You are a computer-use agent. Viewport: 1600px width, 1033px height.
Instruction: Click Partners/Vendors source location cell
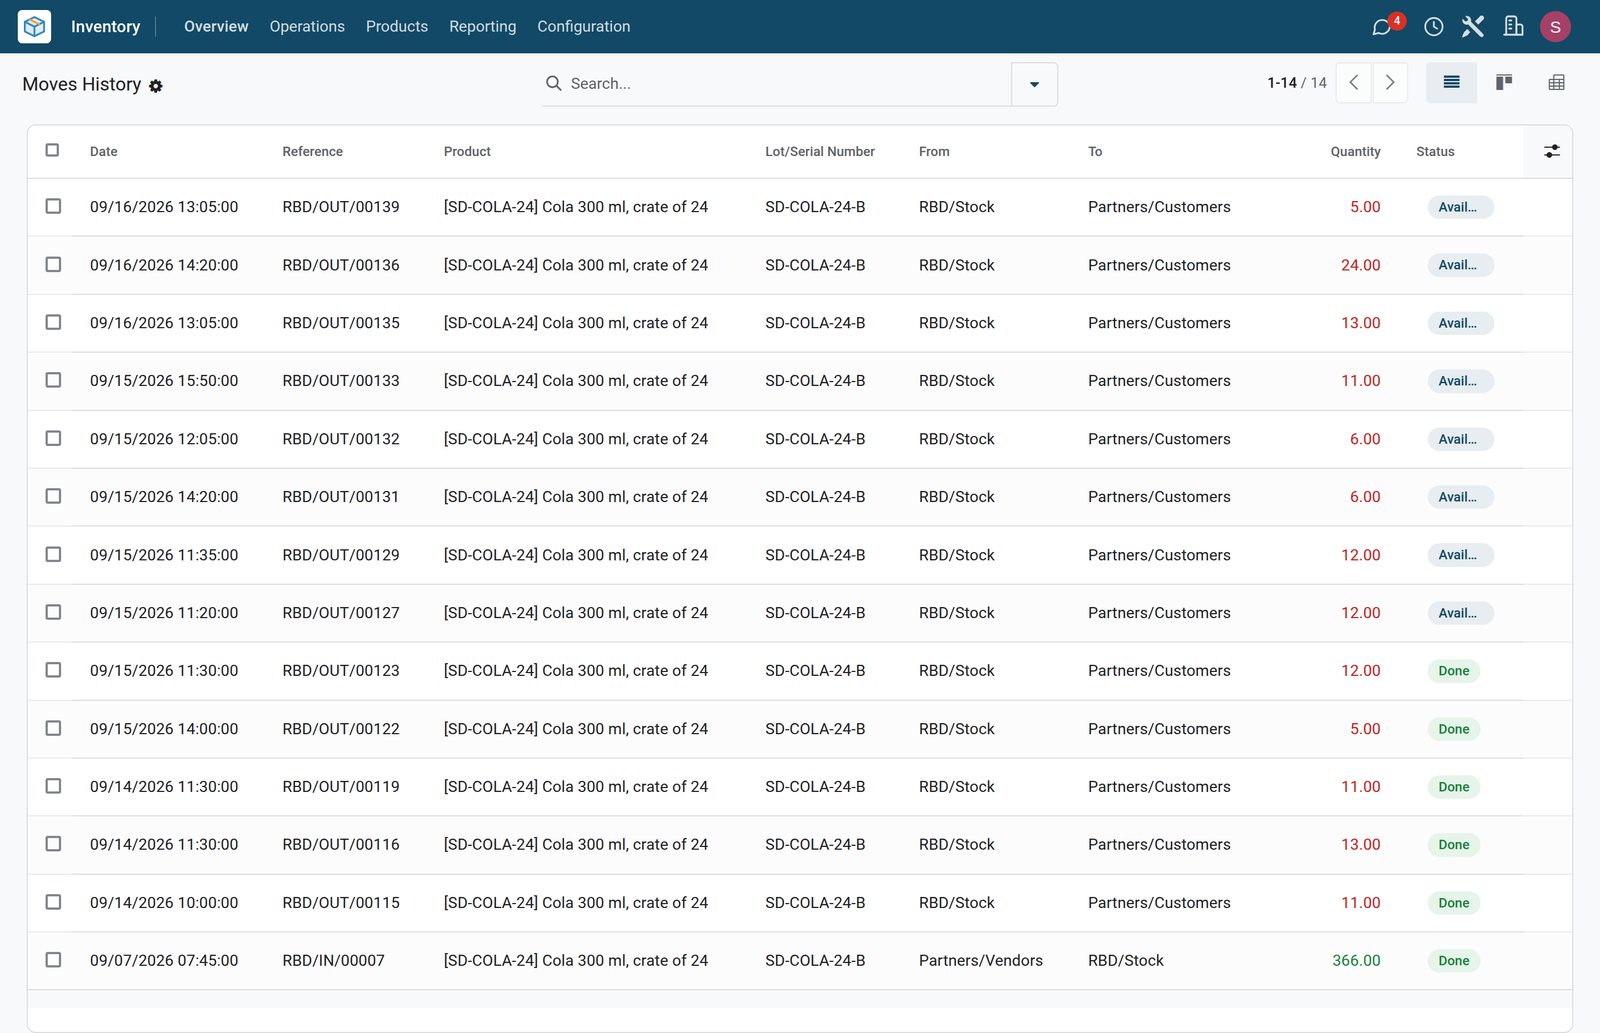(x=980, y=961)
